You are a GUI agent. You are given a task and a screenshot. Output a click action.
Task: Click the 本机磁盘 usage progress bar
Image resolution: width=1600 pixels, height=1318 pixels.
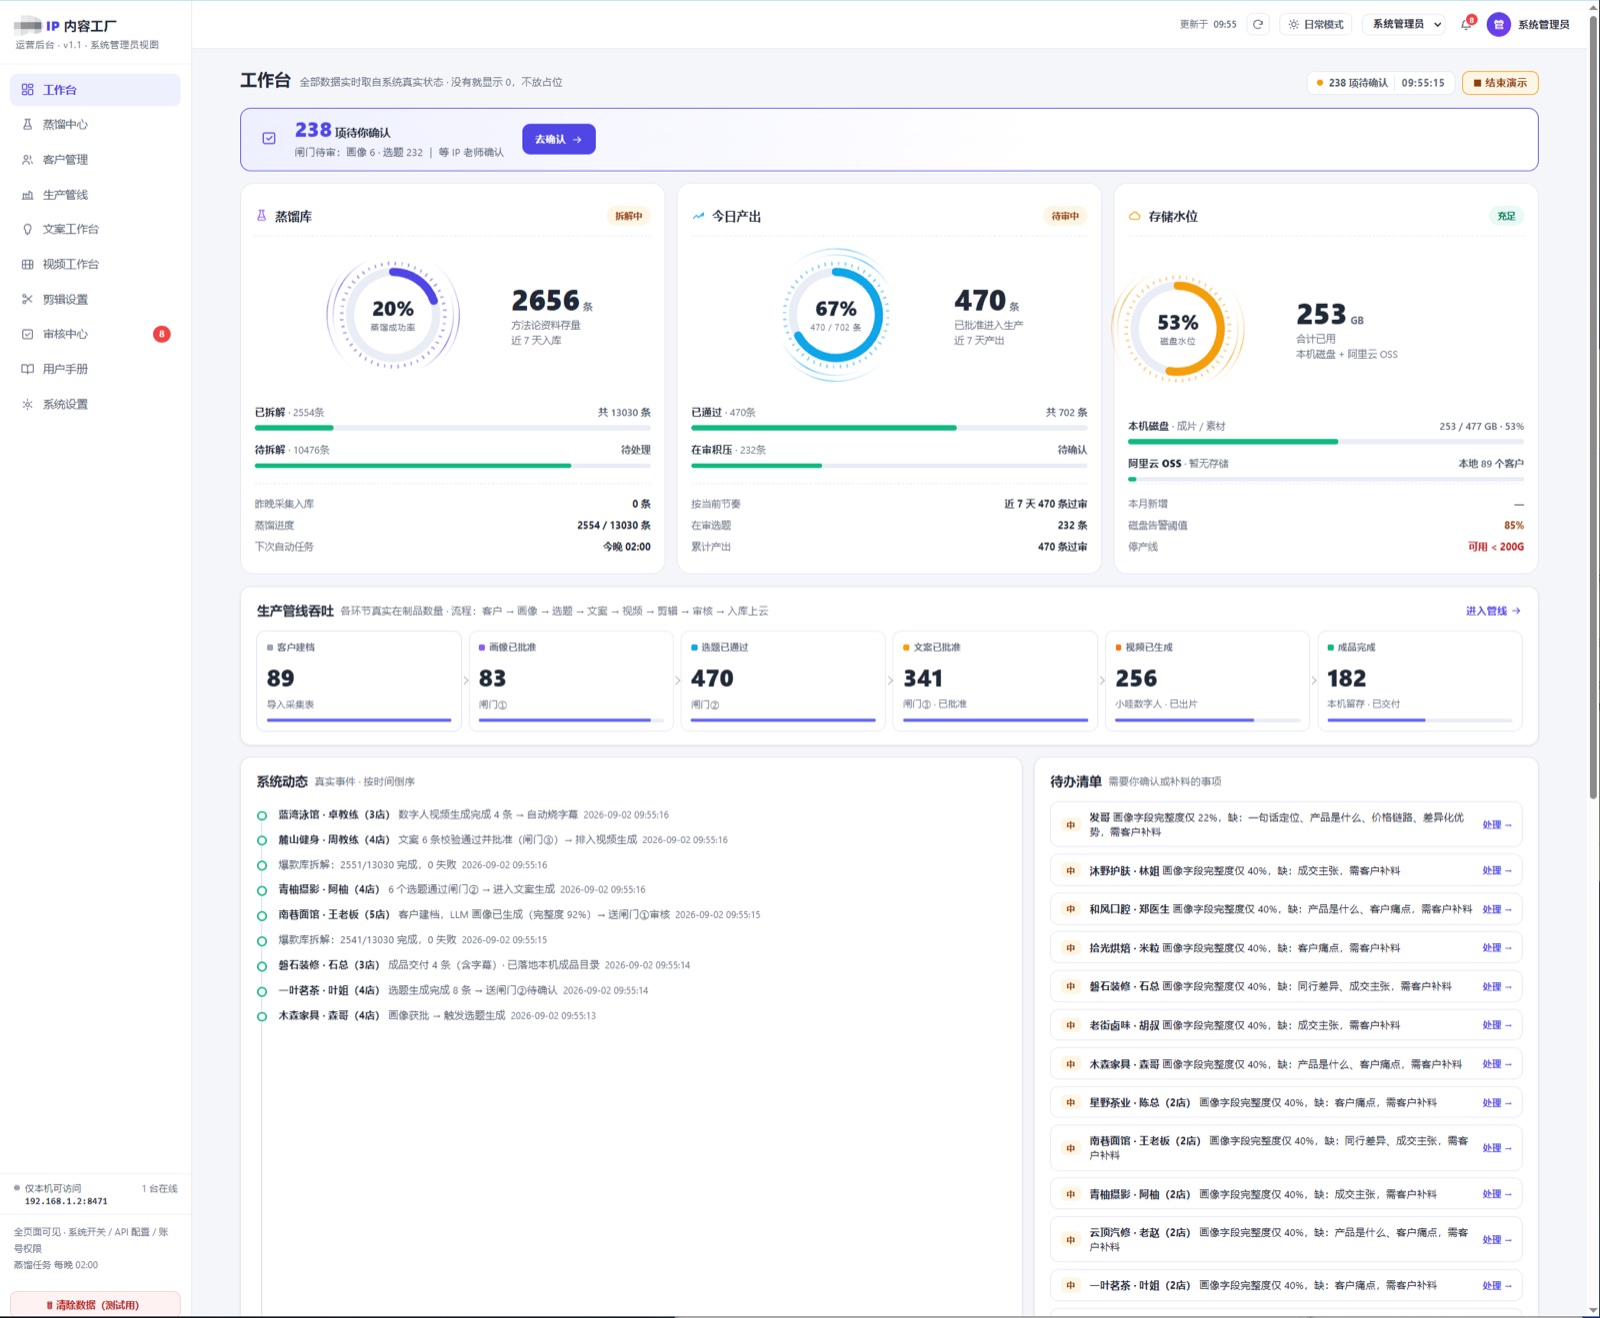click(x=1326, y=441)
